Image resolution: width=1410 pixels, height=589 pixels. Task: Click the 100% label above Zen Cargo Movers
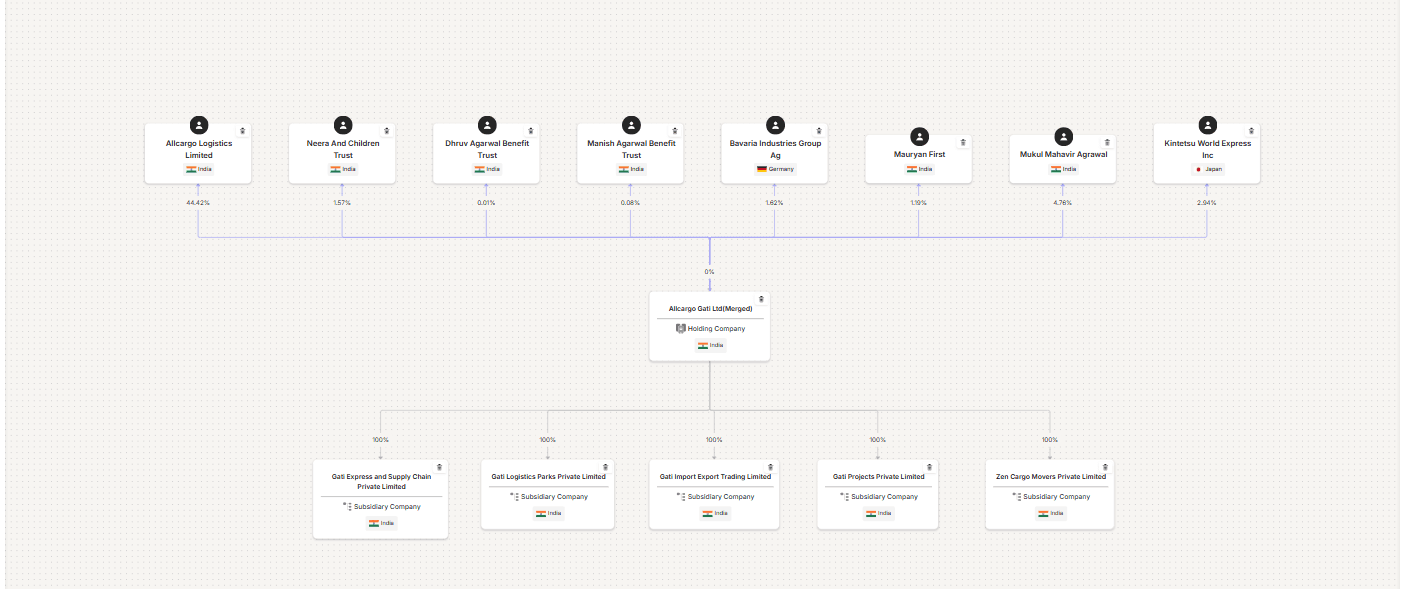coord(1049,440)
